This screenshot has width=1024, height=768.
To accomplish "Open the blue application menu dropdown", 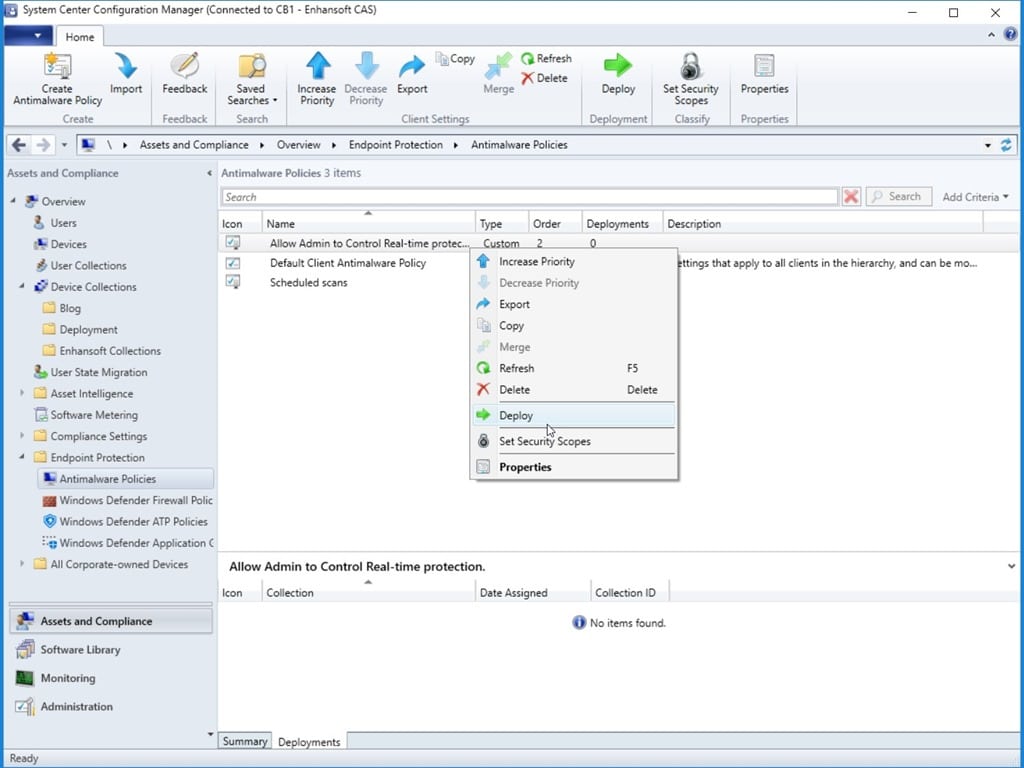I will pos(28,36).
